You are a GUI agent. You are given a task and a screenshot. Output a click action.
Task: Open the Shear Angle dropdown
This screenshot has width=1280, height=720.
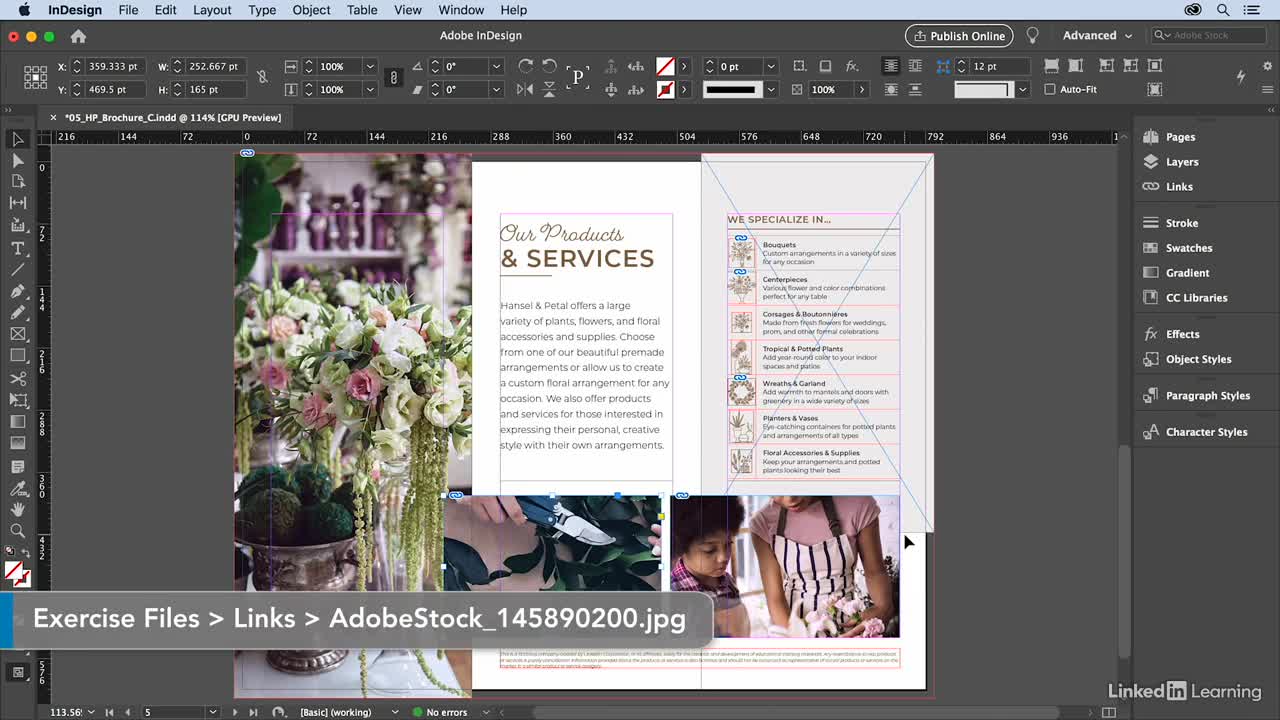pyautogui.click(x=495, y=89)
